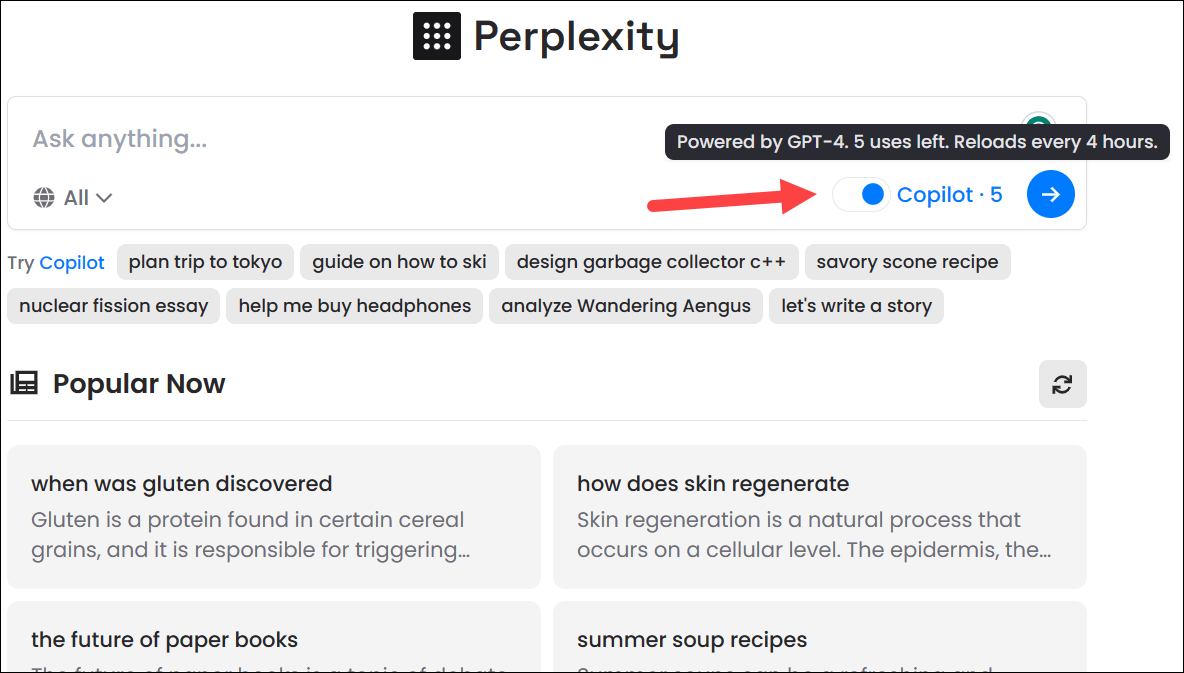1184x673 pixels.
Task: Click the Copilot · 5 label
Action: click(x=949, y=194)
